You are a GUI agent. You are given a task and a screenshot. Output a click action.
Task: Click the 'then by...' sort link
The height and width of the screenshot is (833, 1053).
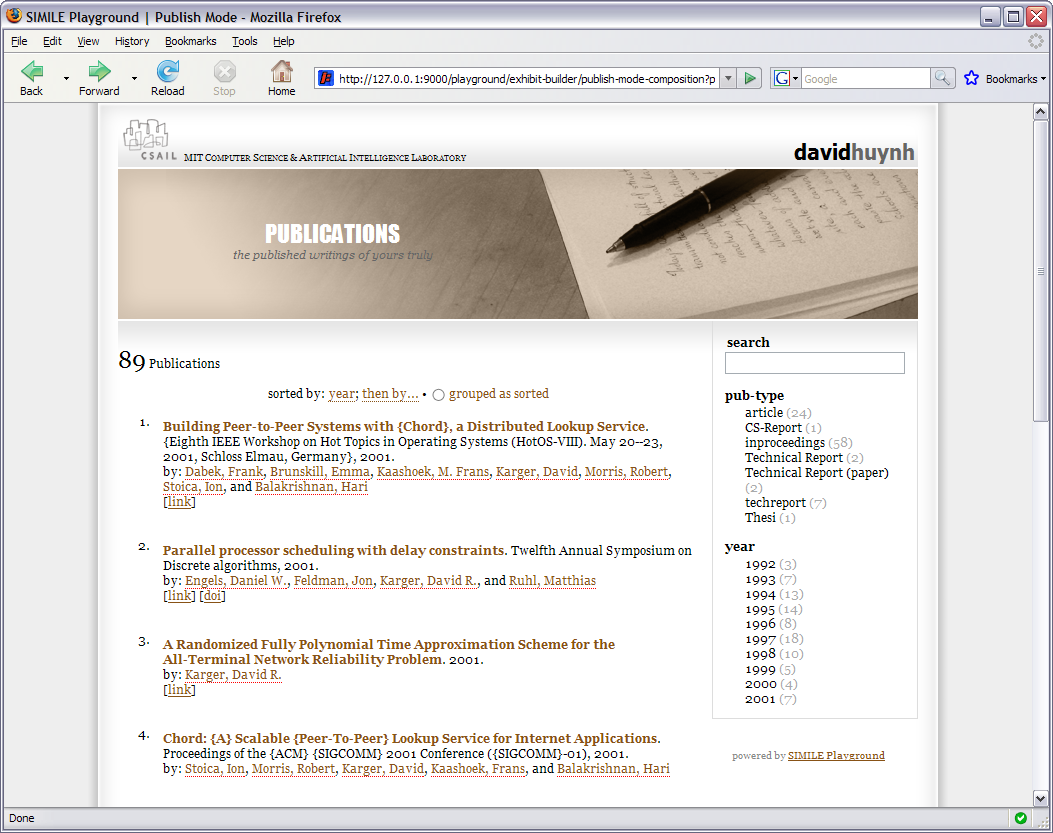click(390, 394)
